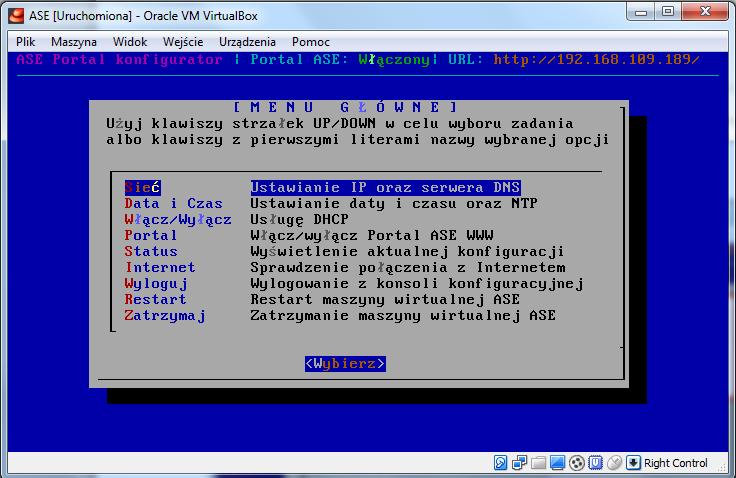Open the Plik menu

pos(25,42)
